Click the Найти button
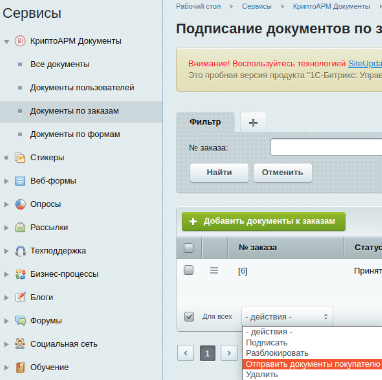382x380 pixels. coord(219,172)
